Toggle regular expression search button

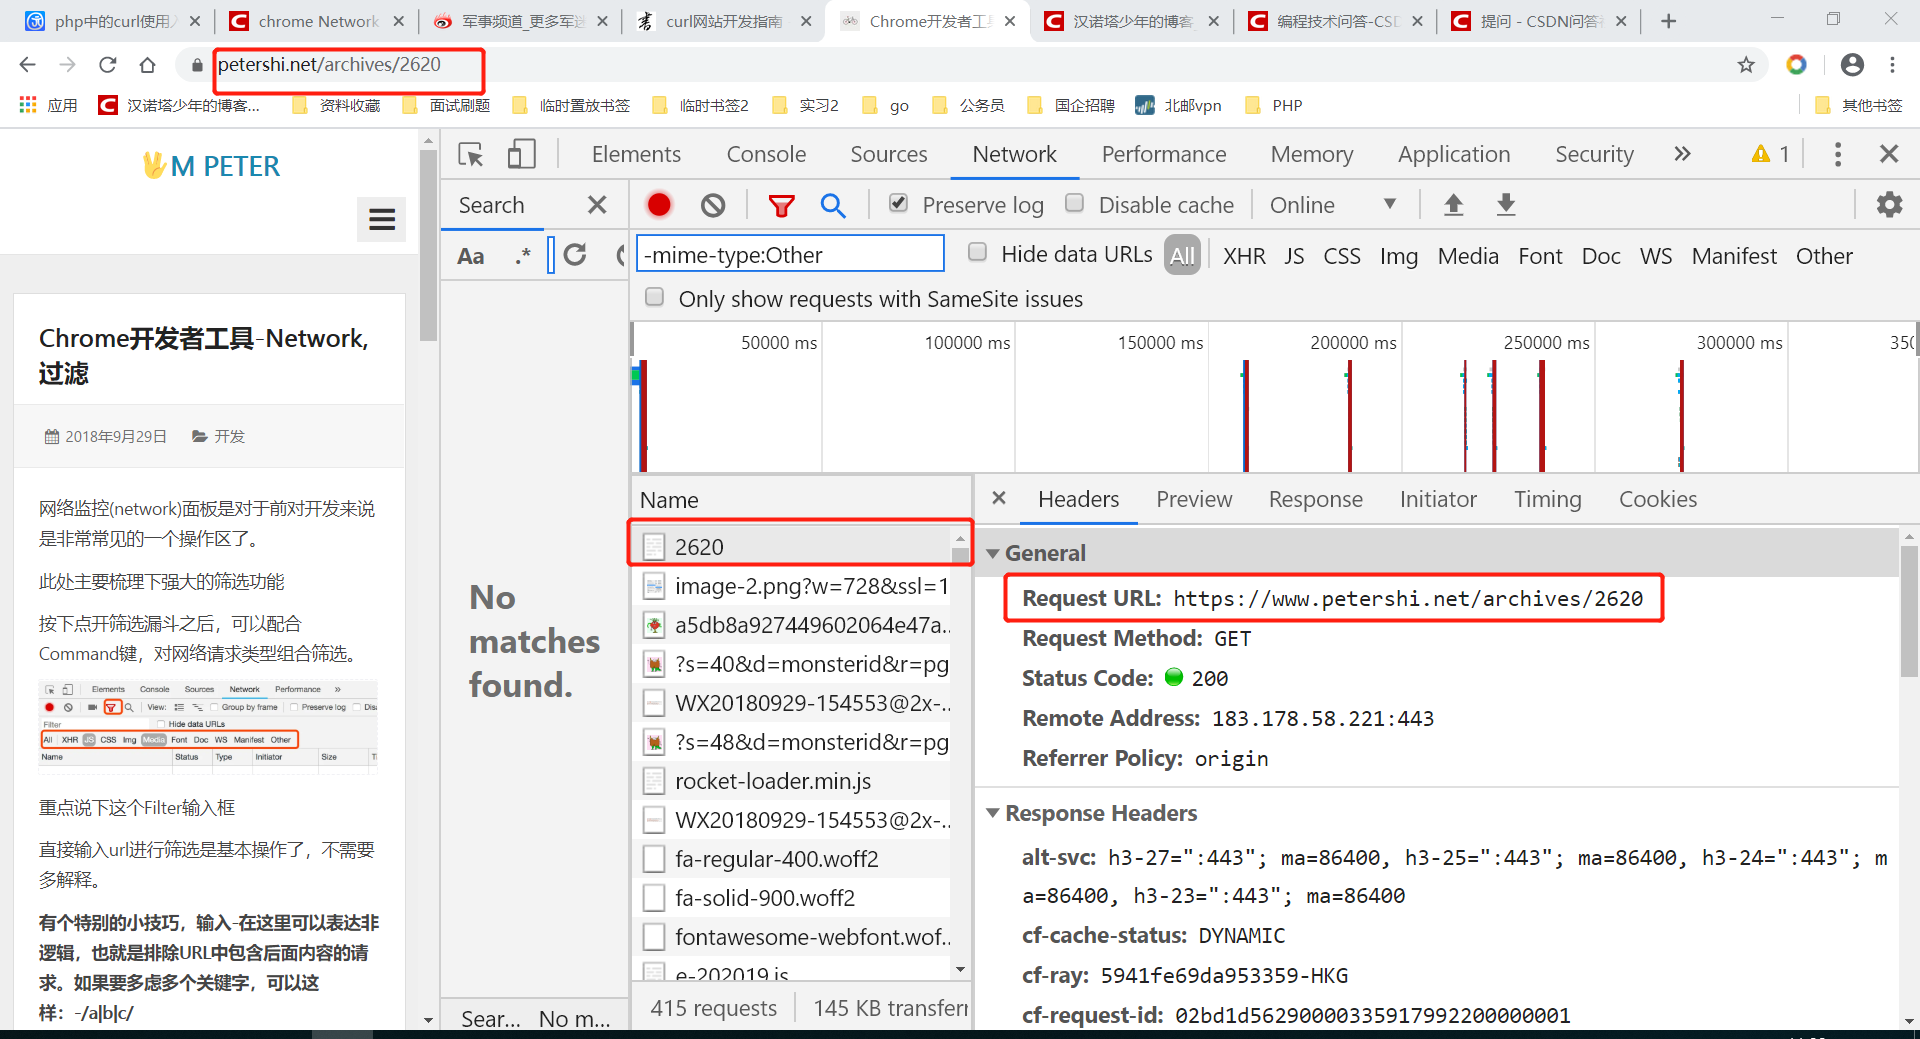(522, 256)
